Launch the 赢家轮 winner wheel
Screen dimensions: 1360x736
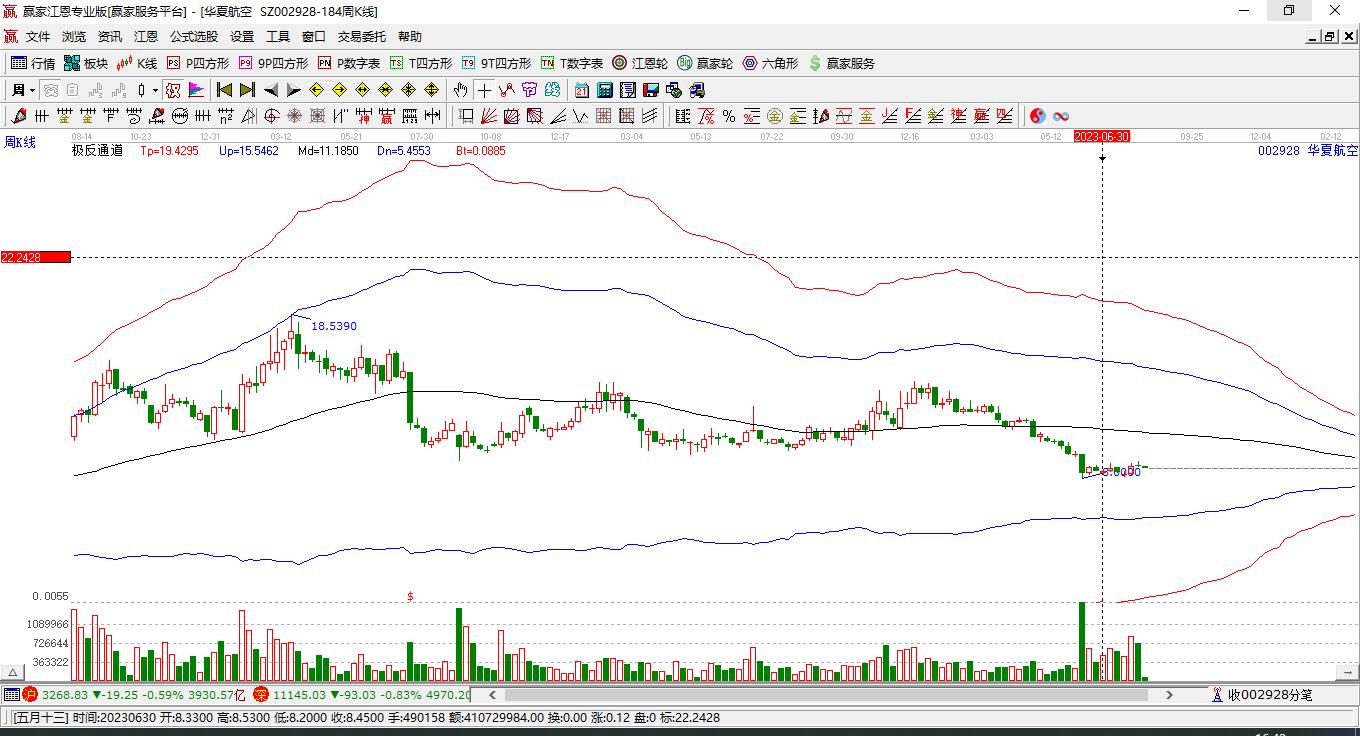pyautogui.click(x=705, y=63)
